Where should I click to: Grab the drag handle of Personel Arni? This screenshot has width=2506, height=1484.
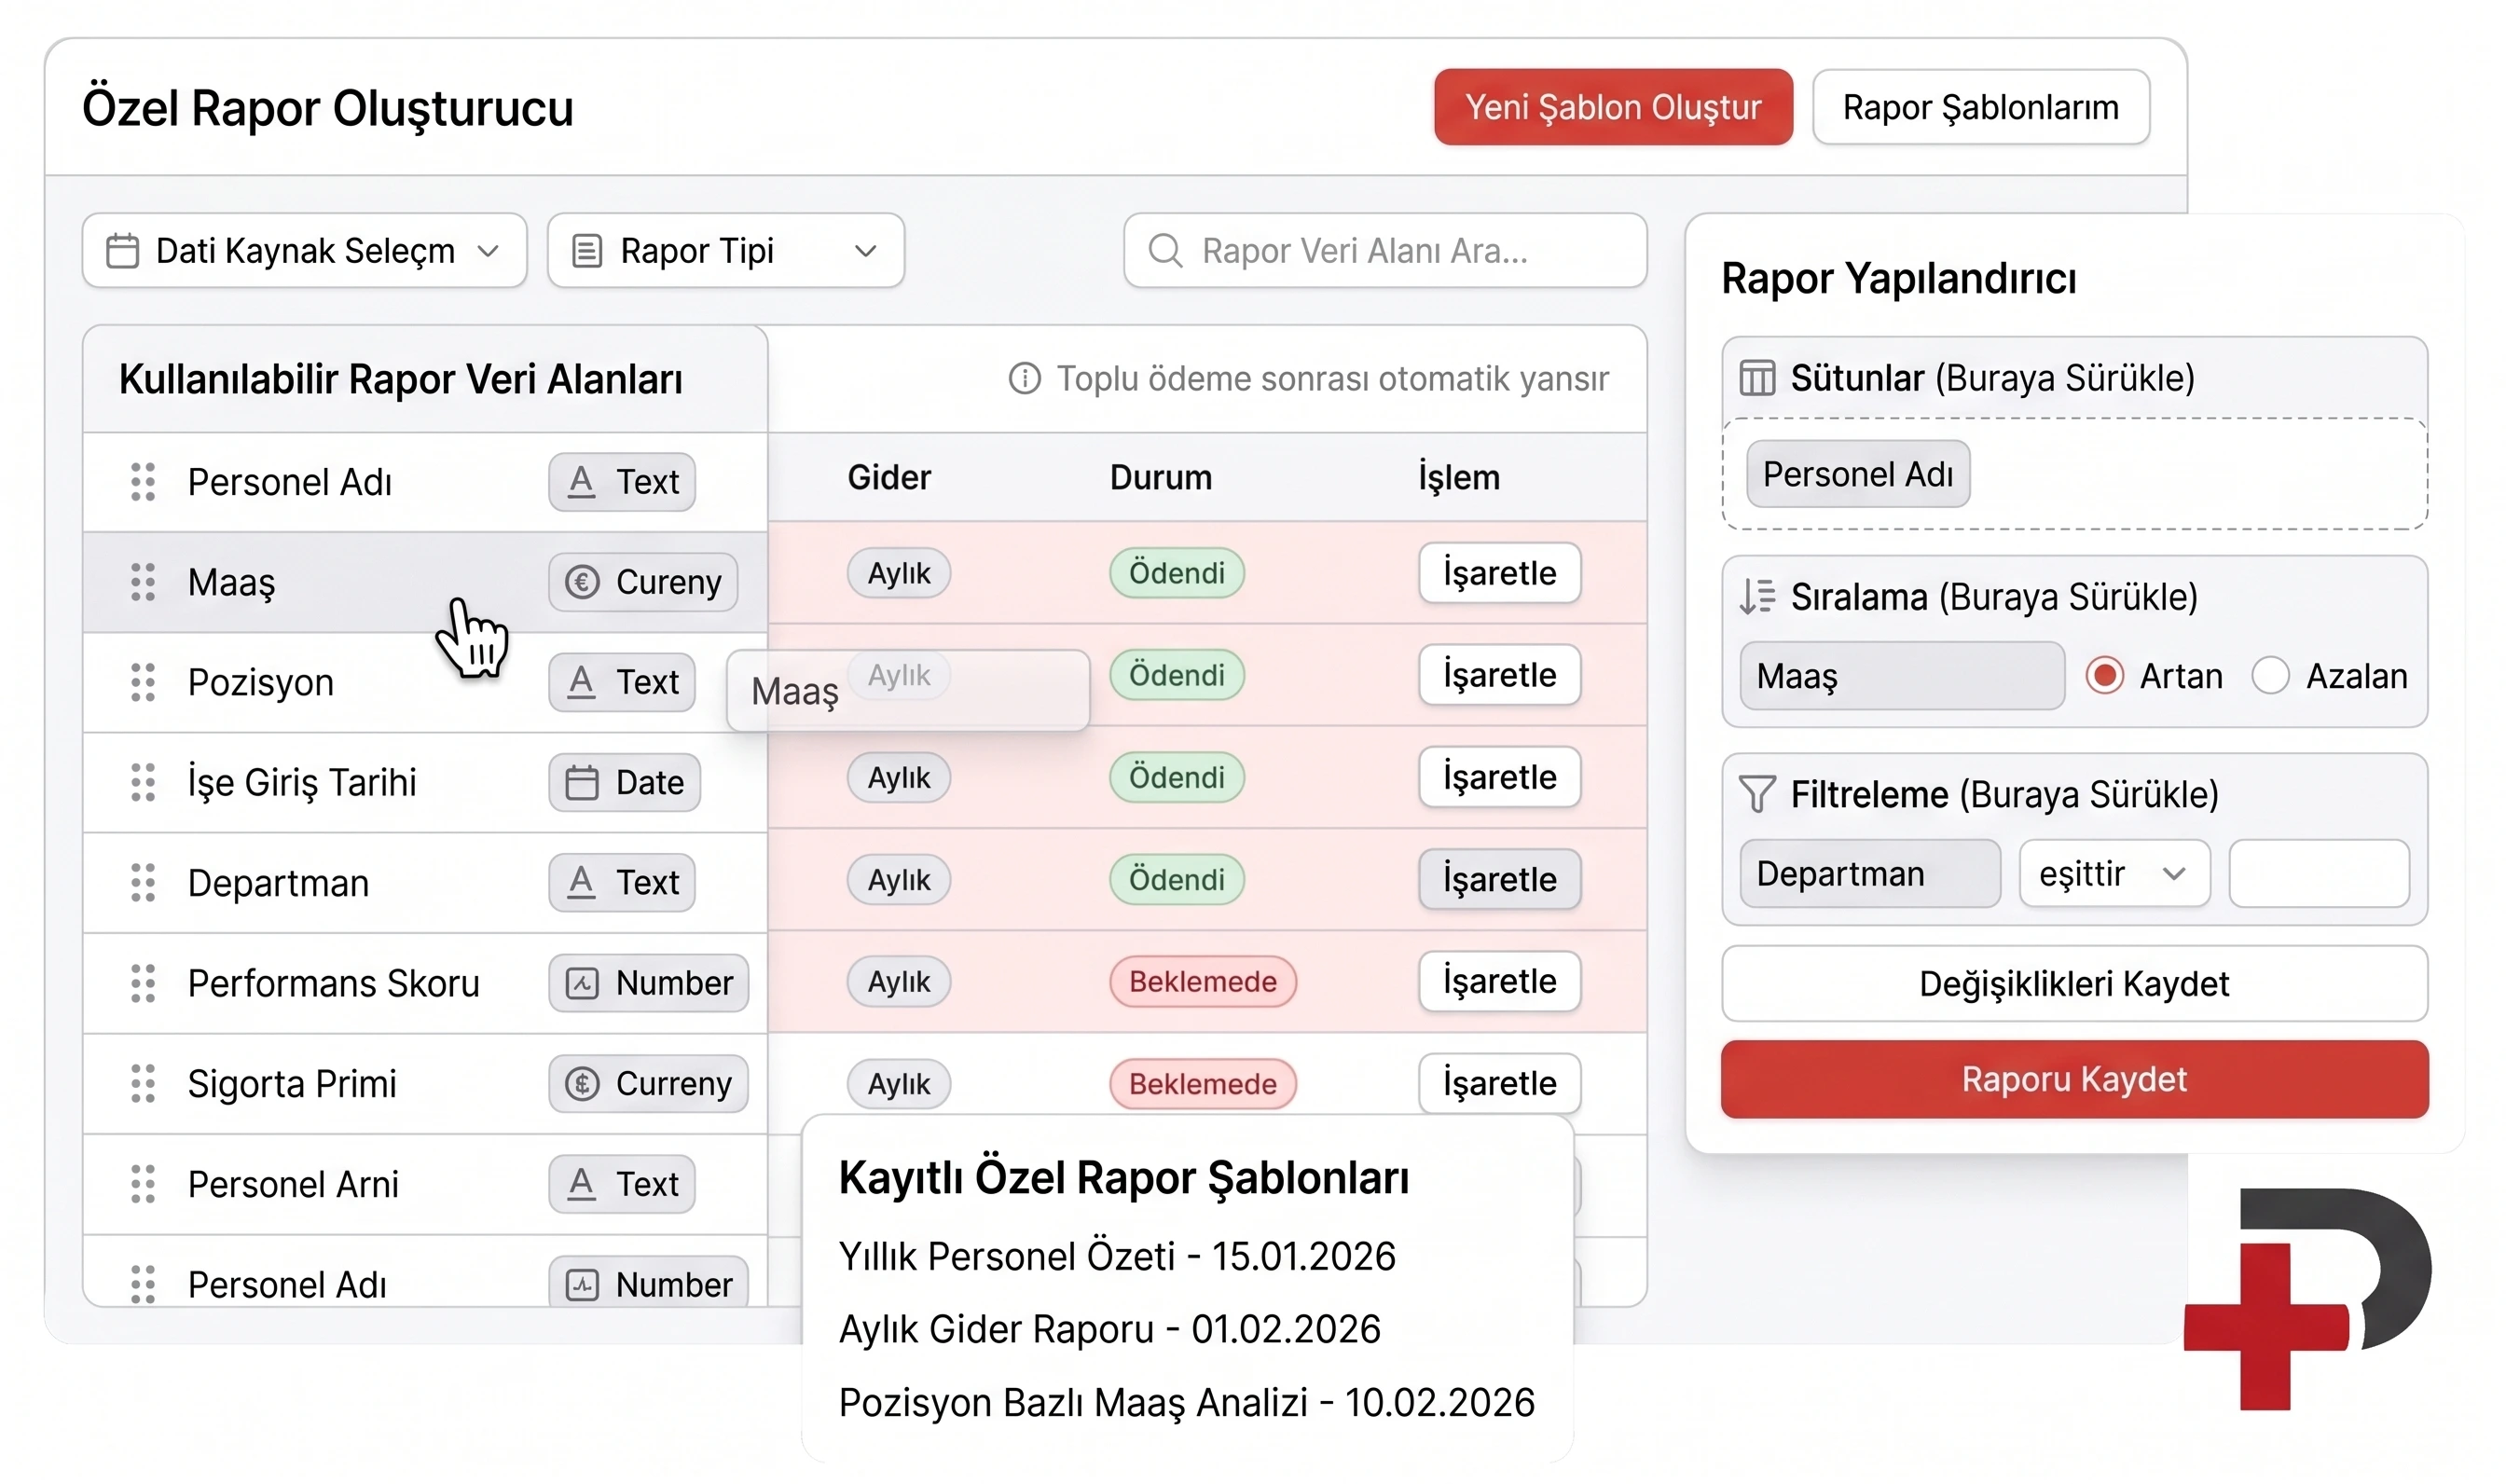[143, 1184]
